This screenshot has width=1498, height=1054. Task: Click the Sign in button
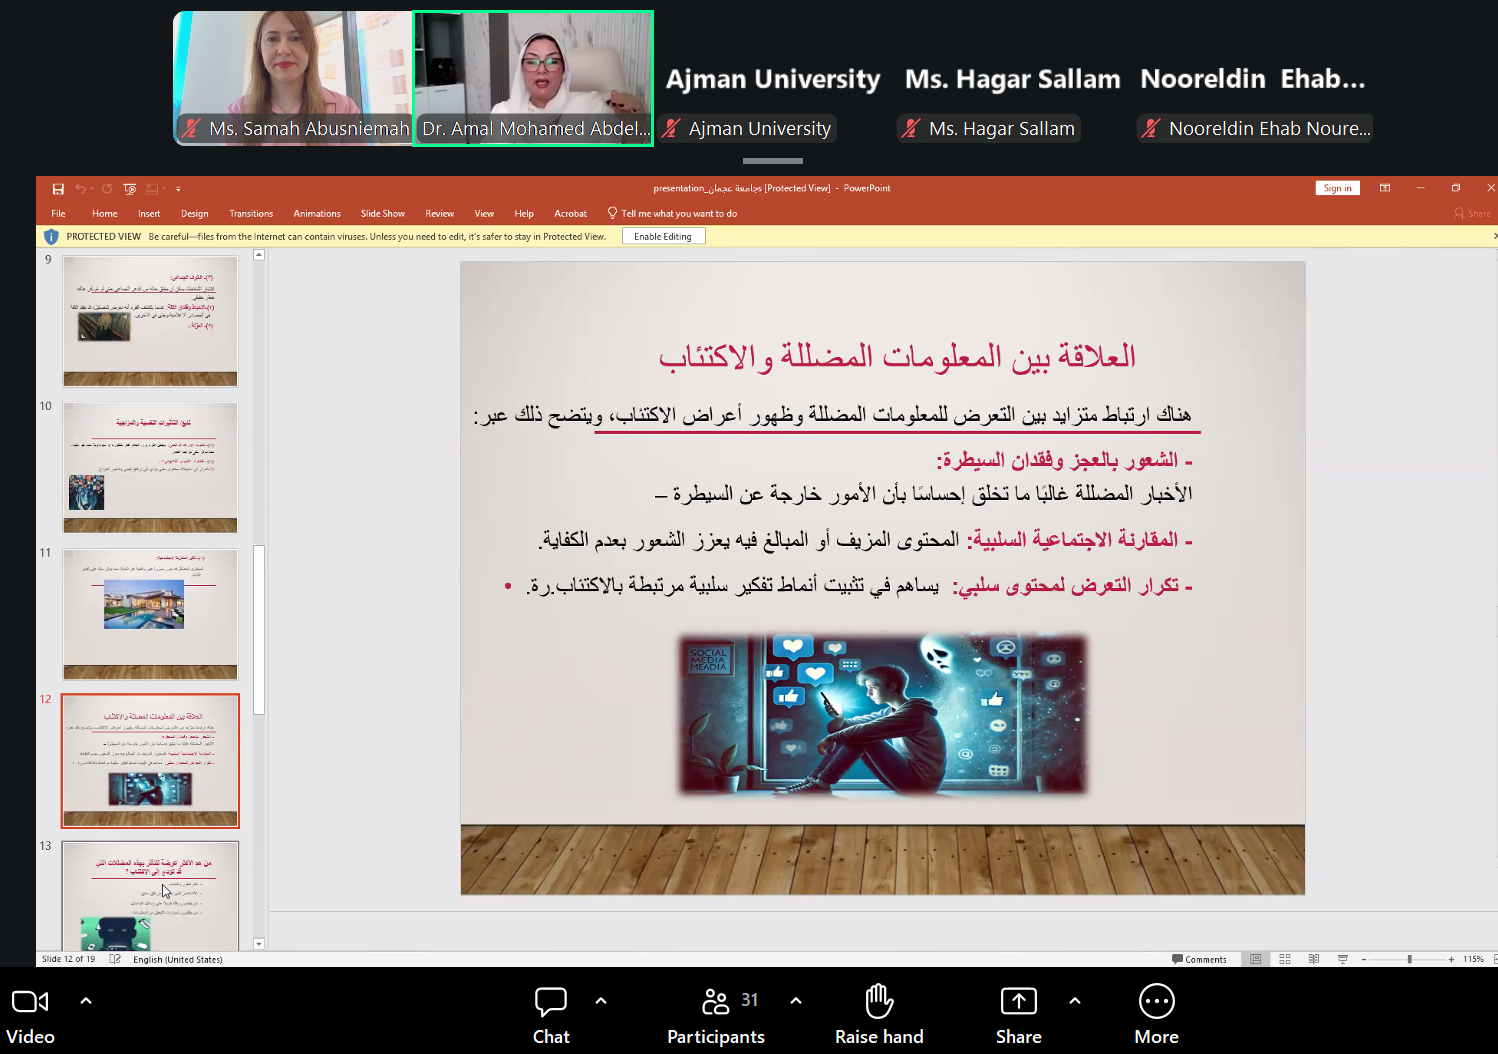click(x=1337, y=188)
